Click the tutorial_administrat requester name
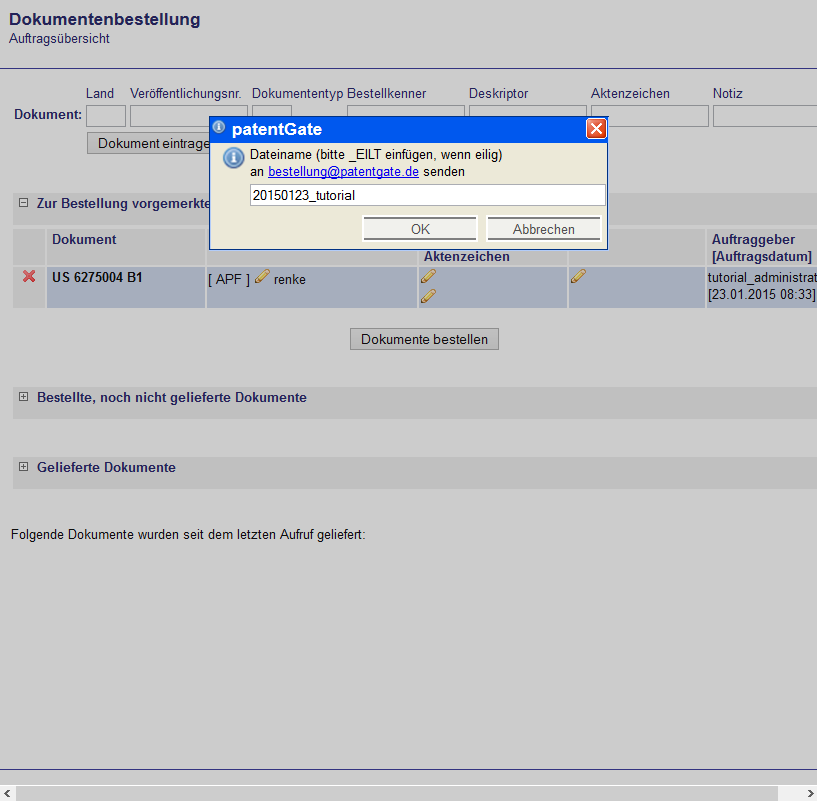 (762, 277)
